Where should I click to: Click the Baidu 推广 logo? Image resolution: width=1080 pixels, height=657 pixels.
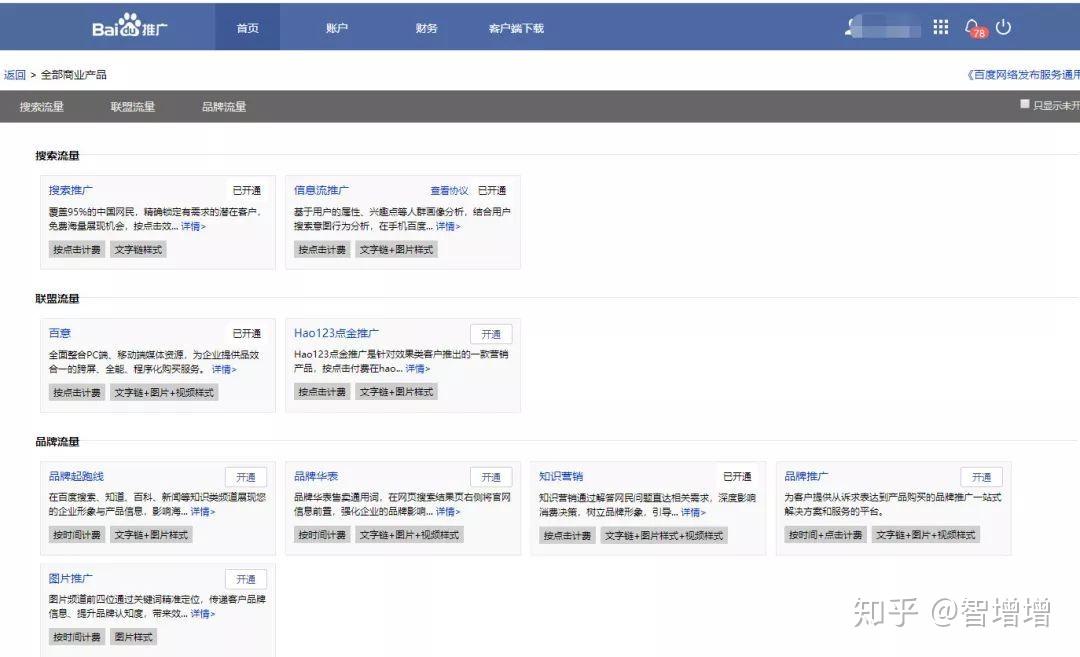pos(129,28)
